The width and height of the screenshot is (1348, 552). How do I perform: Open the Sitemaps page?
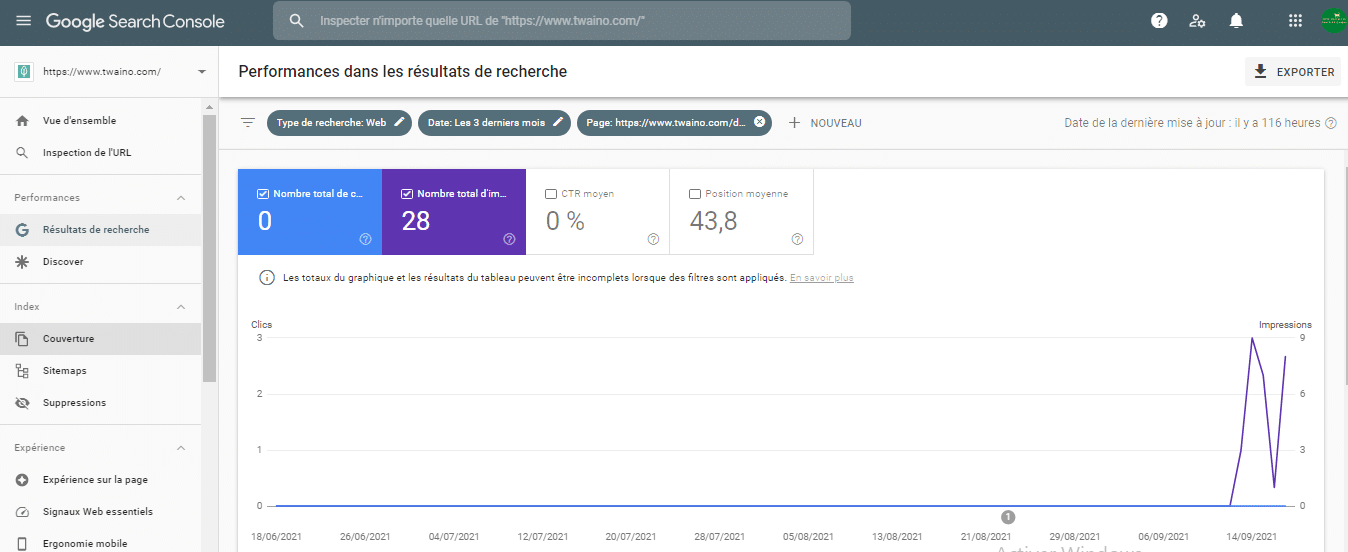click(100, 371)
